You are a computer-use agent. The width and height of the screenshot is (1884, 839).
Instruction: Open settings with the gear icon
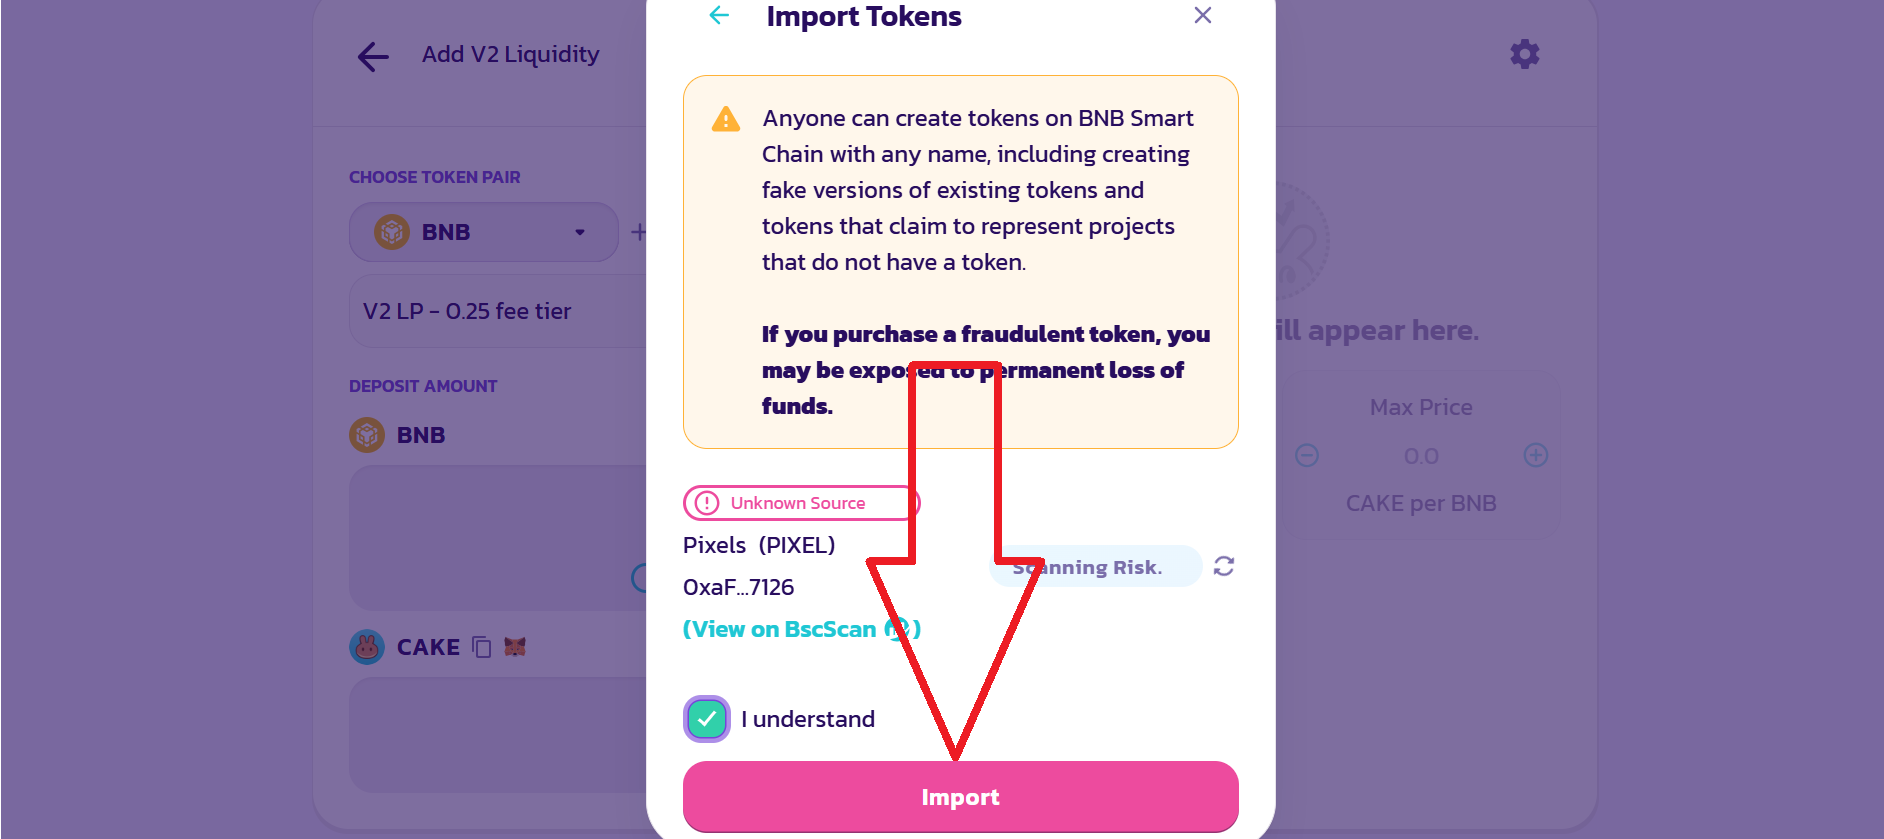point(1524,54)
